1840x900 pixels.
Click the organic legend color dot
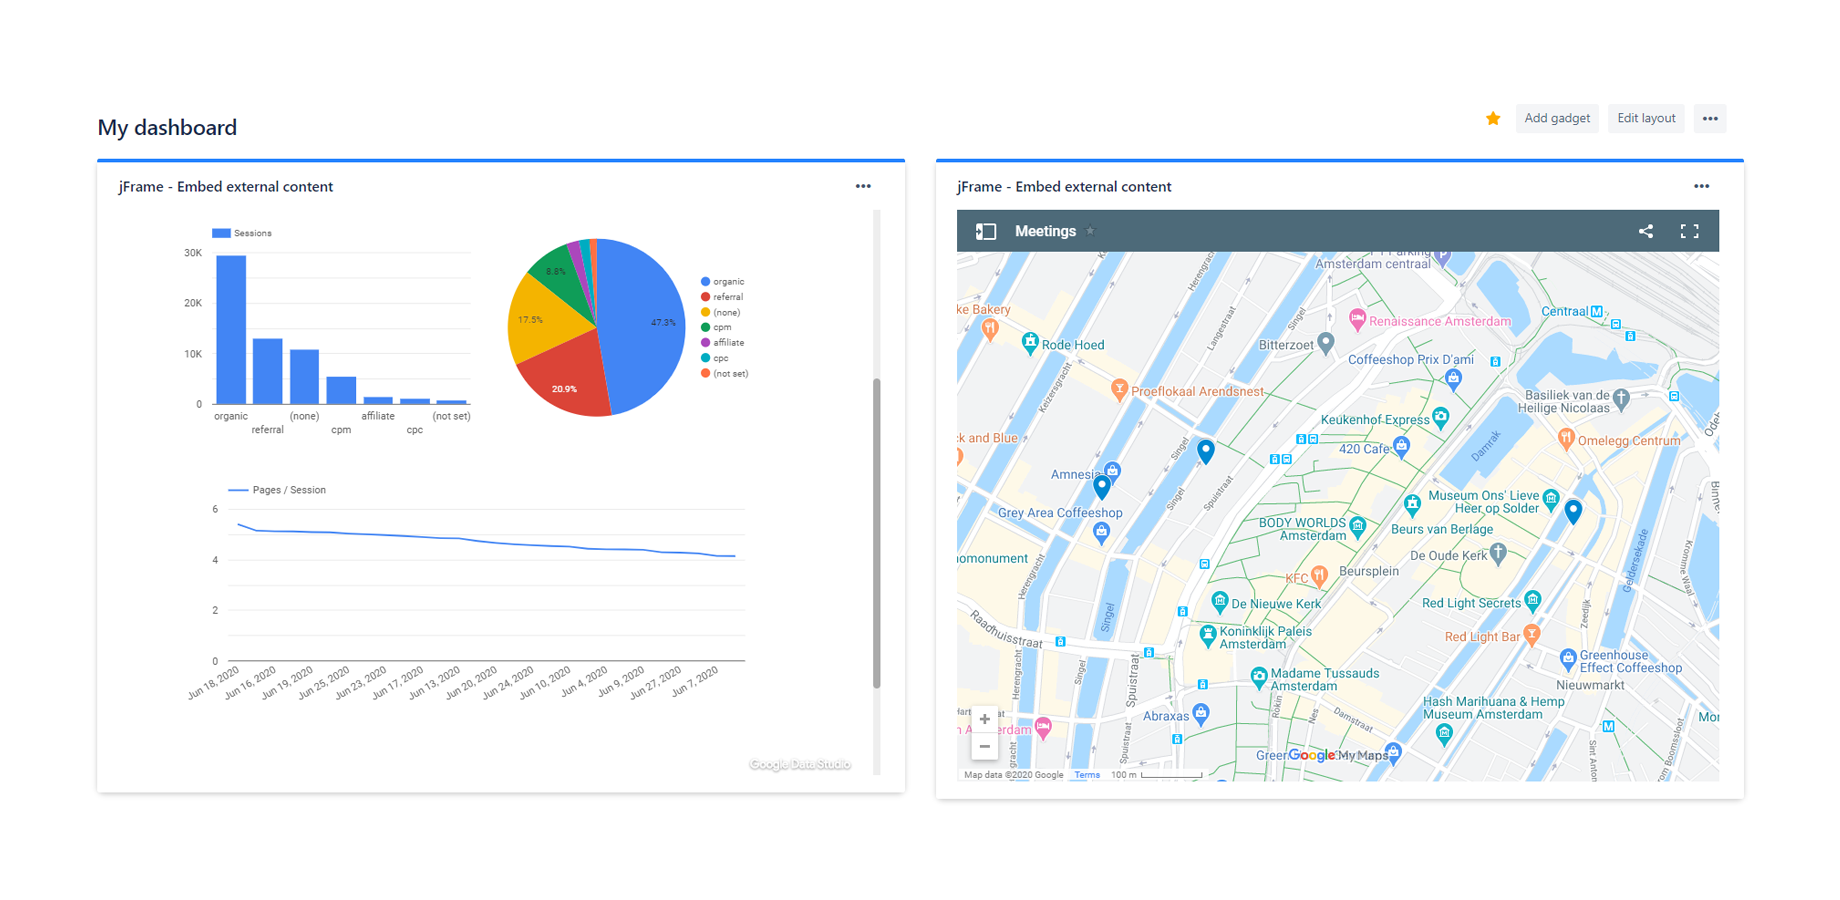(706, 282)
